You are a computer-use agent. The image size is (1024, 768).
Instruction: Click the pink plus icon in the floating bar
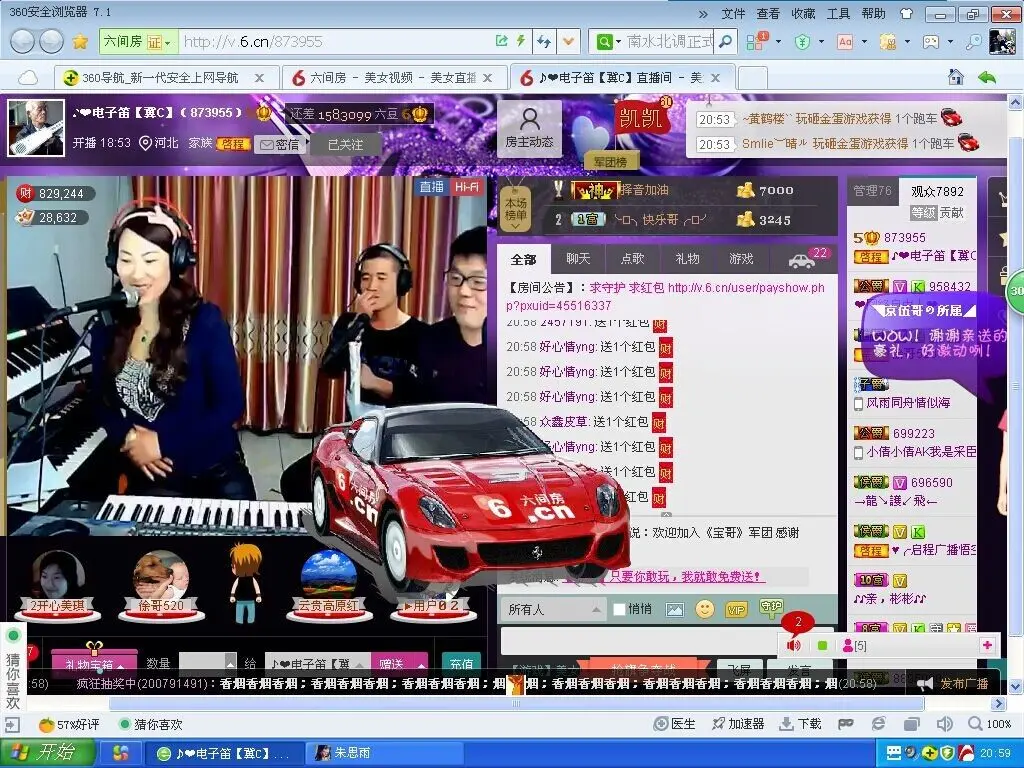click(x=987, y=645)
